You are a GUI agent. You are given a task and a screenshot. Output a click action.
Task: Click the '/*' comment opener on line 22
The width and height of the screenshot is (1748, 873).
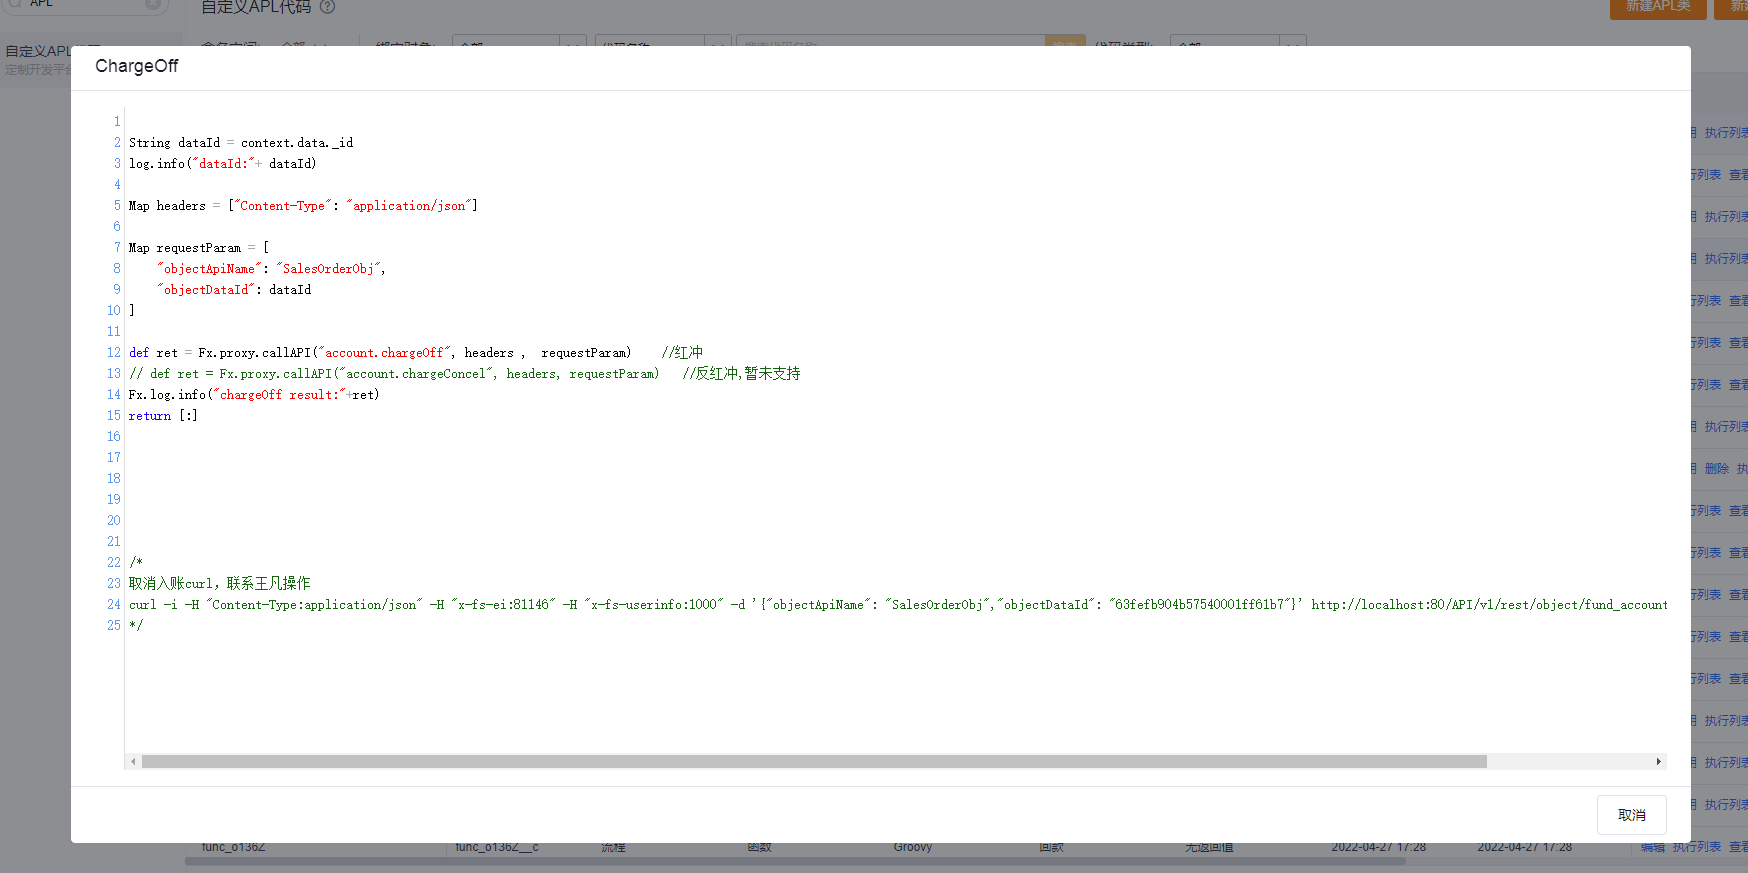pos(136,563)
